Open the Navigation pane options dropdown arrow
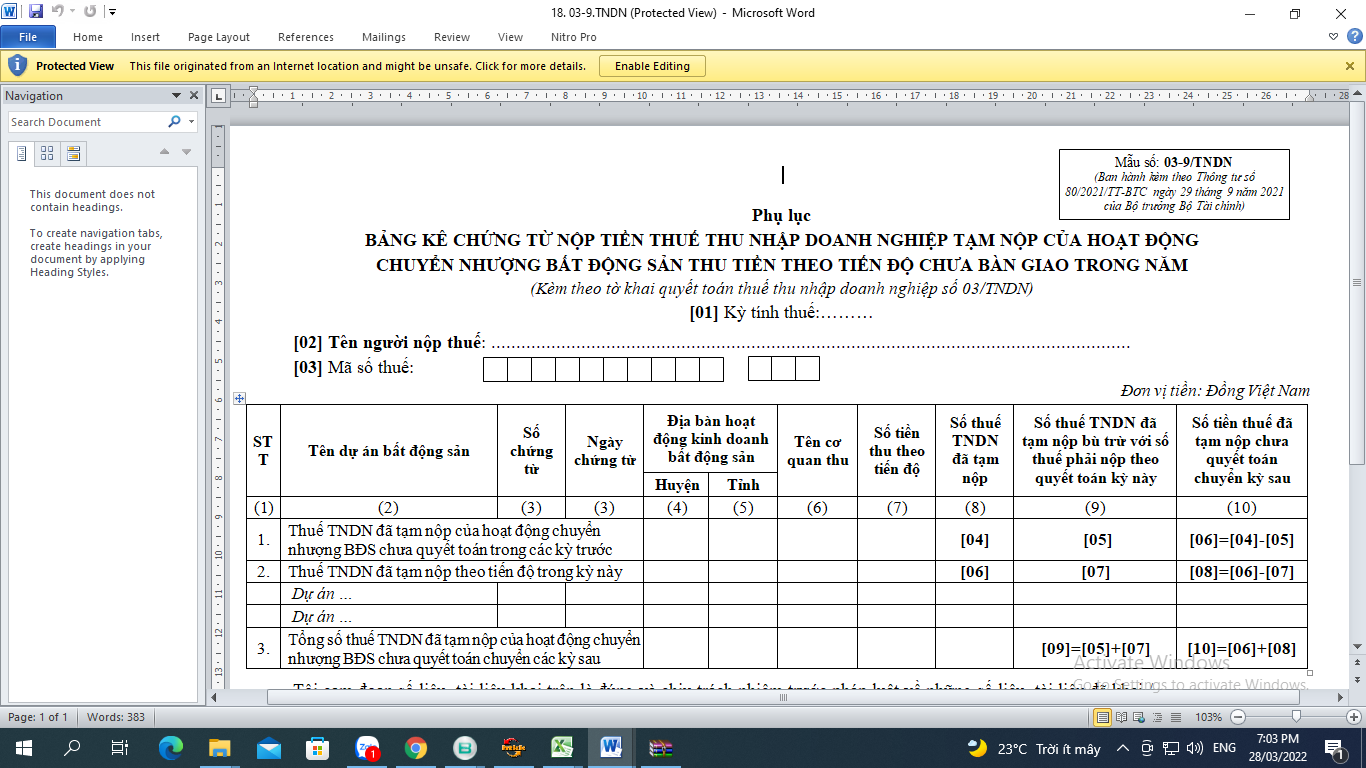The width and height of the screenshot is (1366, 768). point(176,96)
